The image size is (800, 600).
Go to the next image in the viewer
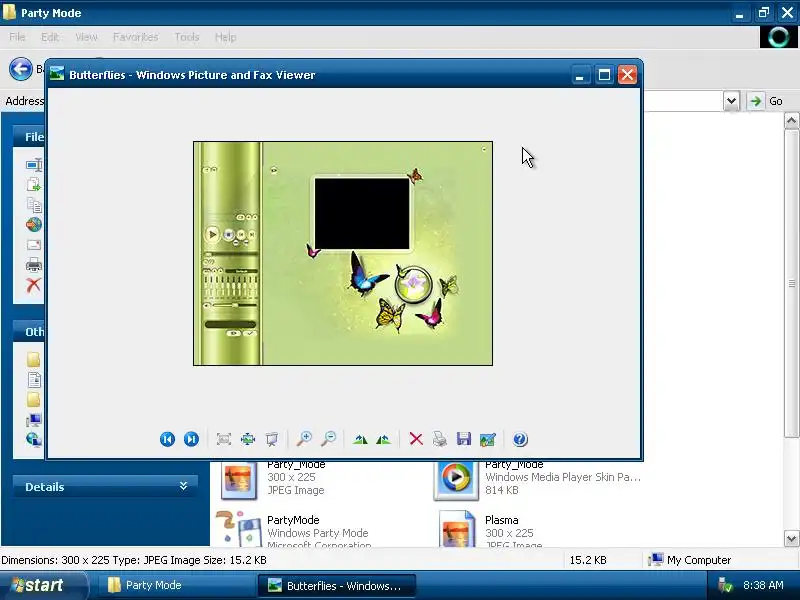tap(191, 439)
